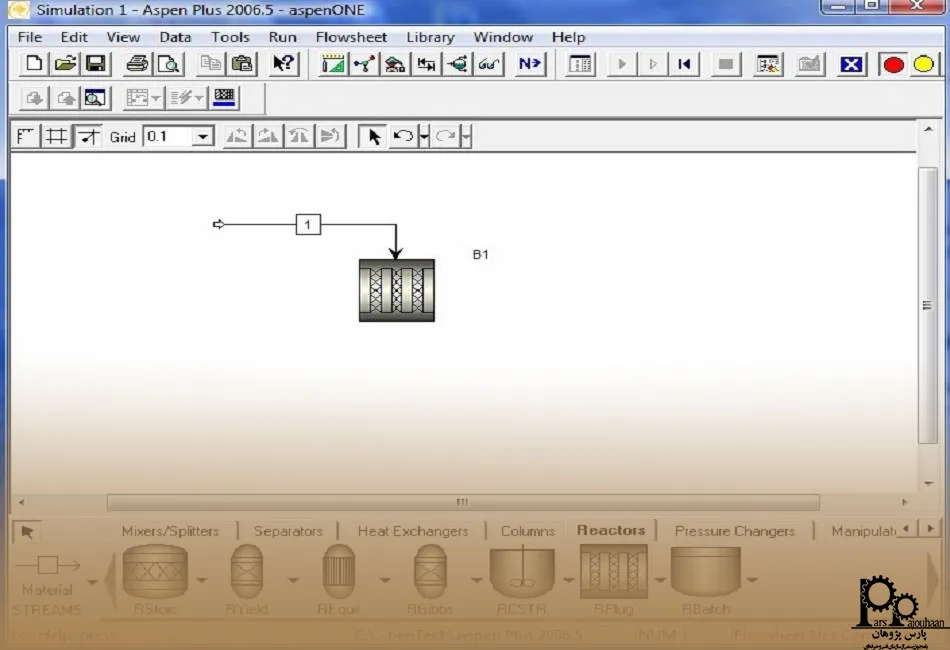The height and width of the screenshot is (650, 950).
Task: Open the Flowsheet menu
Action: click(351, 37)
